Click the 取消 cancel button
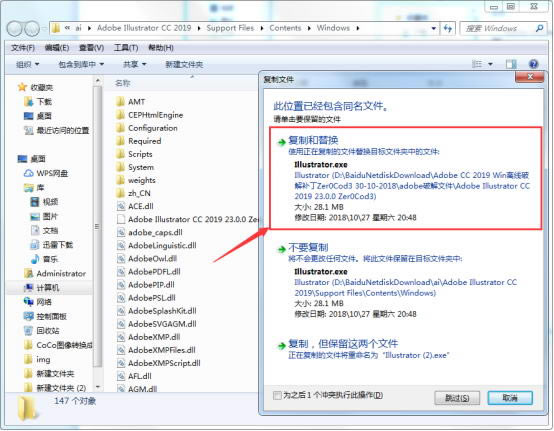 (x=510, y=398)
